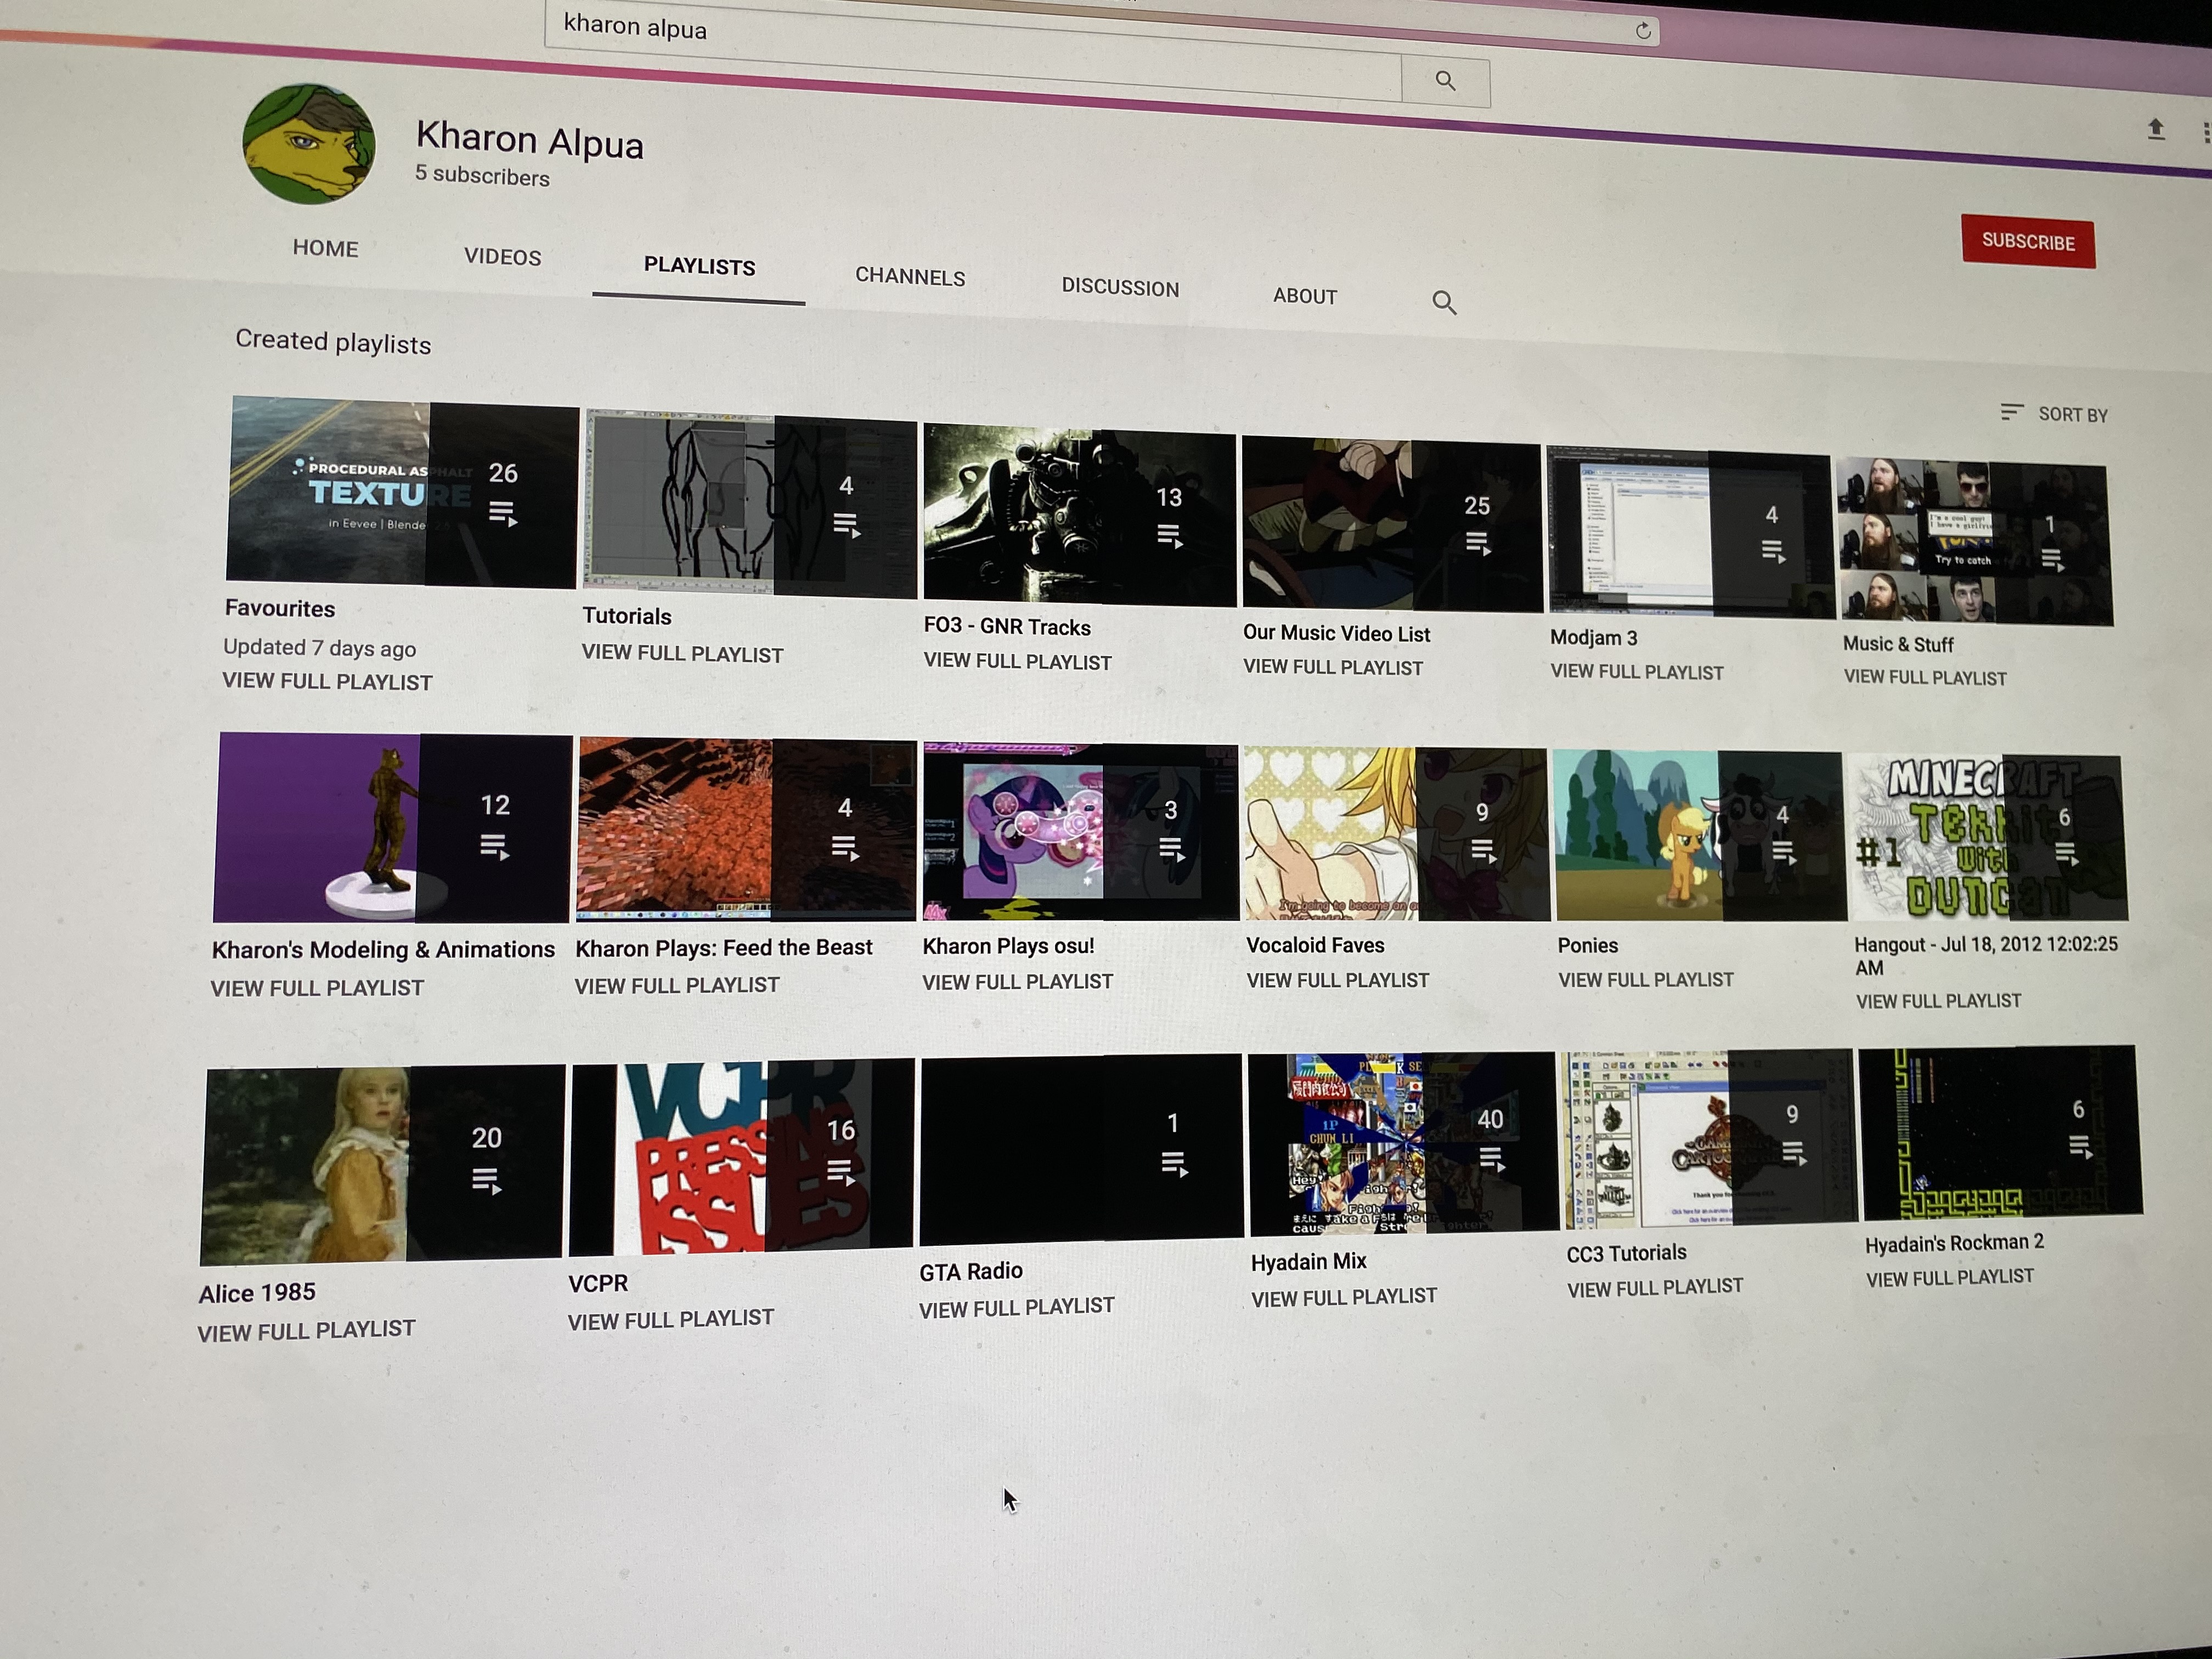The width and height of the screenshot is (2212, 1659).
Task: View full playlist for Music & Stuff
Action: [1924, 677]
